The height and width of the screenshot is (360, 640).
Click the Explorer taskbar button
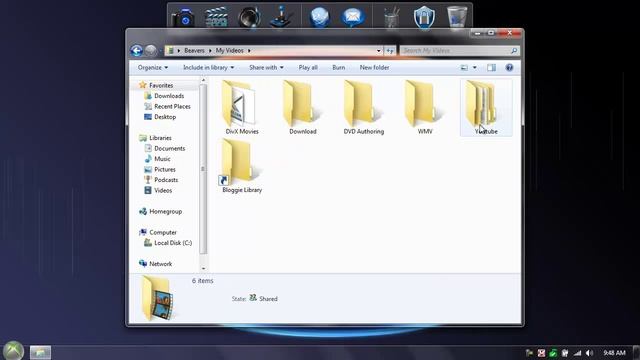(40, 352)
